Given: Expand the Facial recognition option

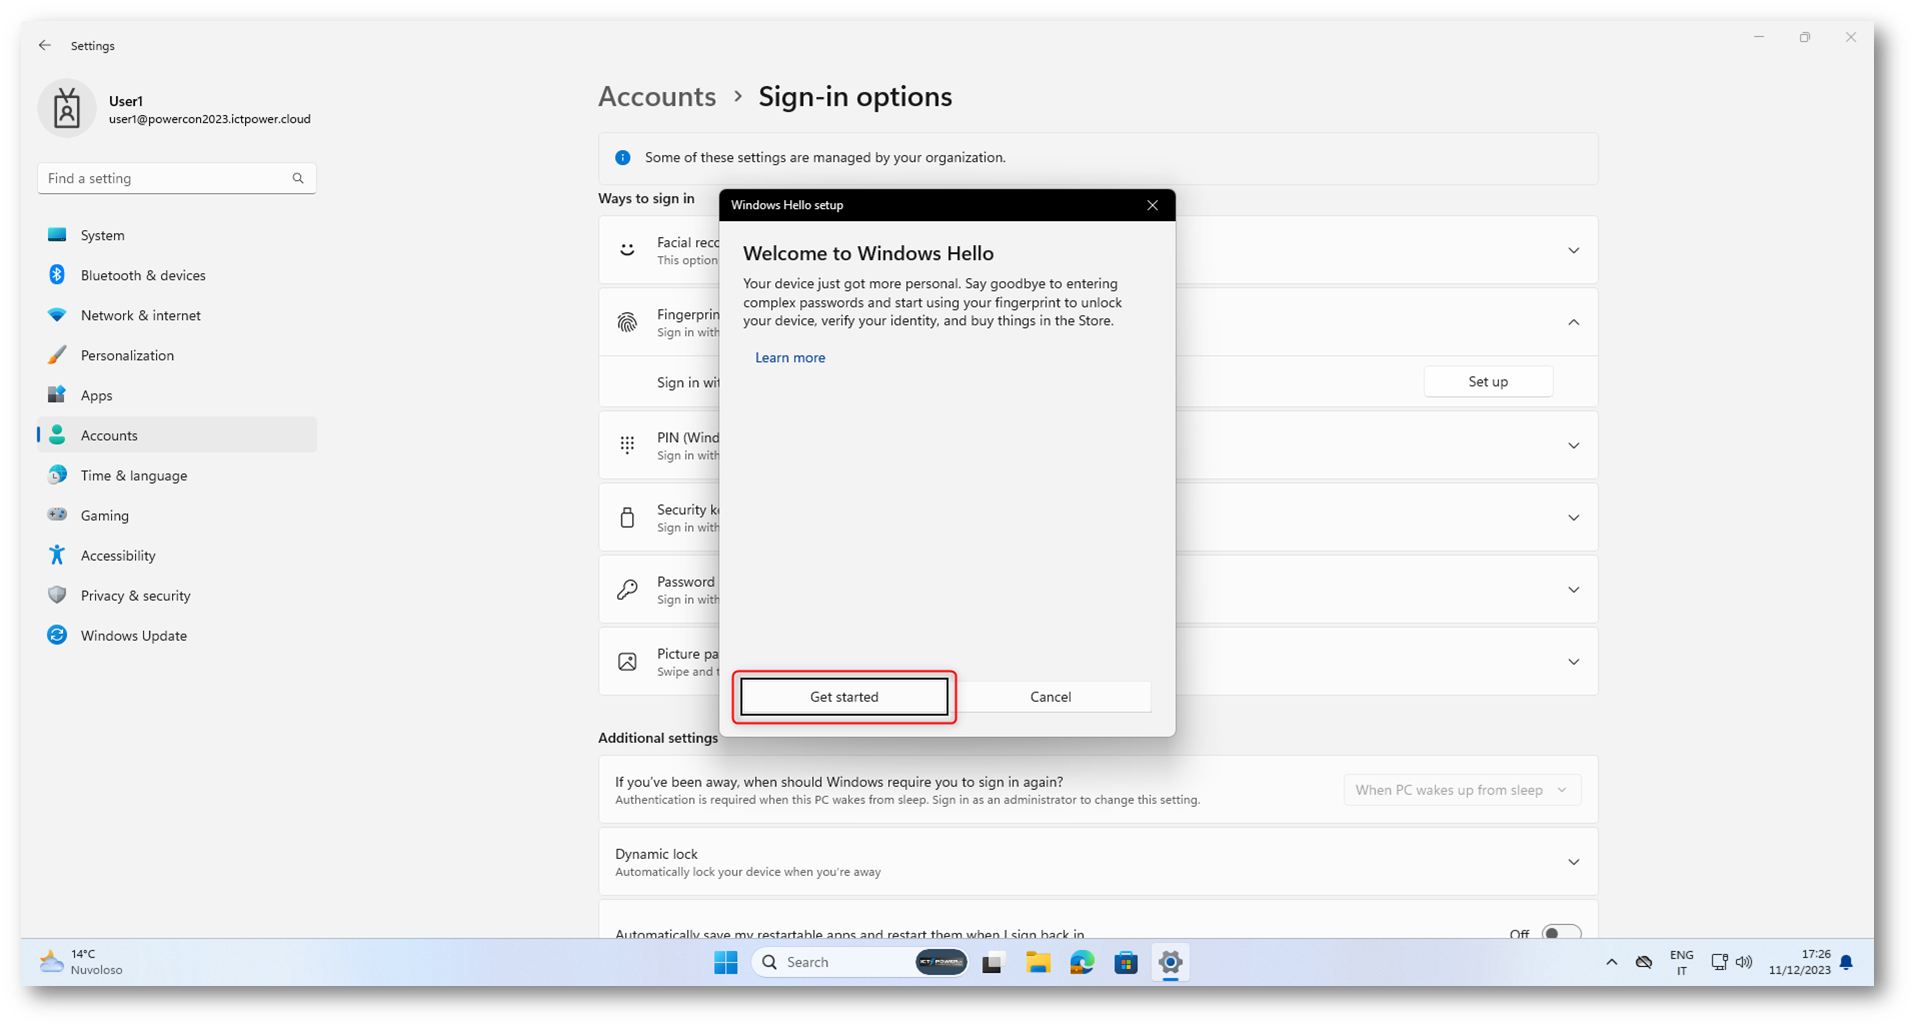Looking at the screenshot, I should 1573,250.
